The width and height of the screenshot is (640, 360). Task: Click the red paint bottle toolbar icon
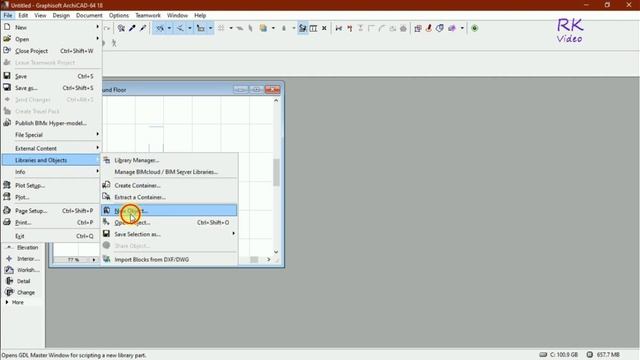(x=429, y=28)
